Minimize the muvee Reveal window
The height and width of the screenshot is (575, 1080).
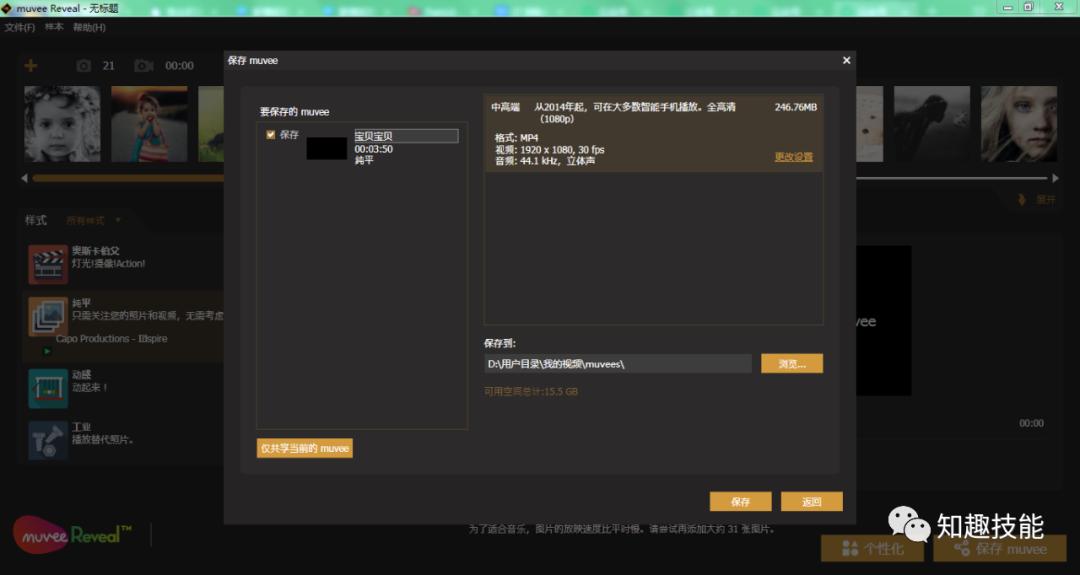pyautogui.click(x=1008, y=7)
